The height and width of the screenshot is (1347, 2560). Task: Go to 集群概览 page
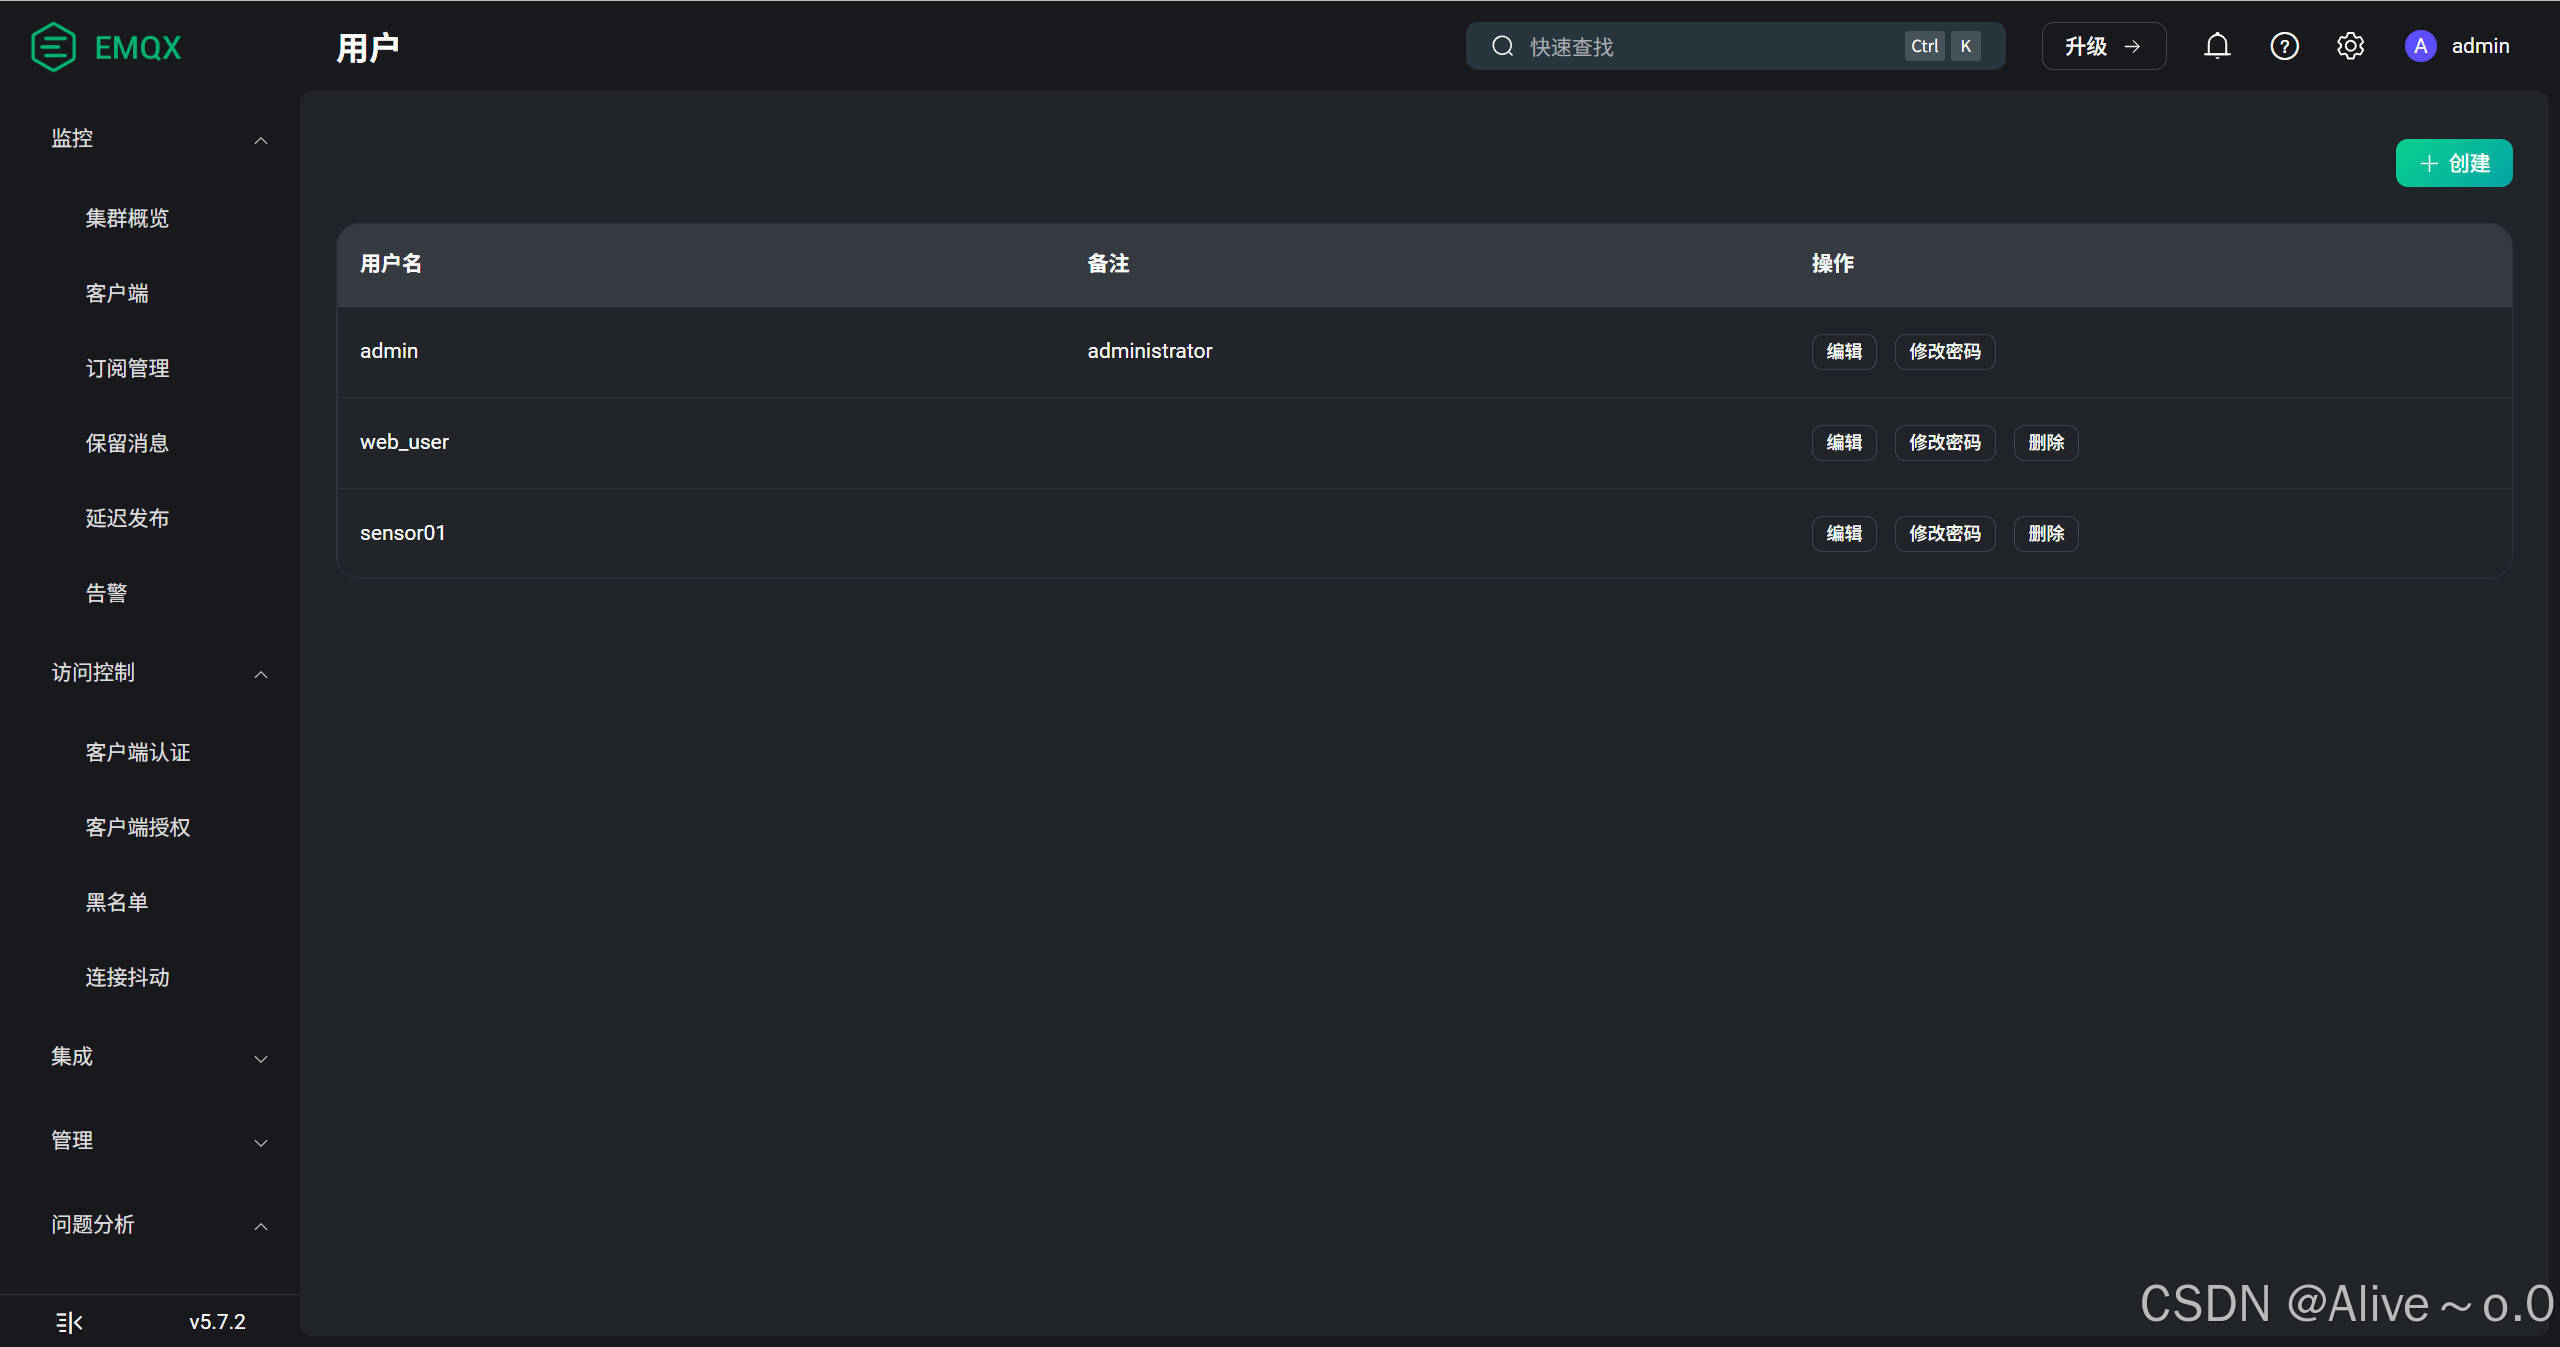coord(127,218)
